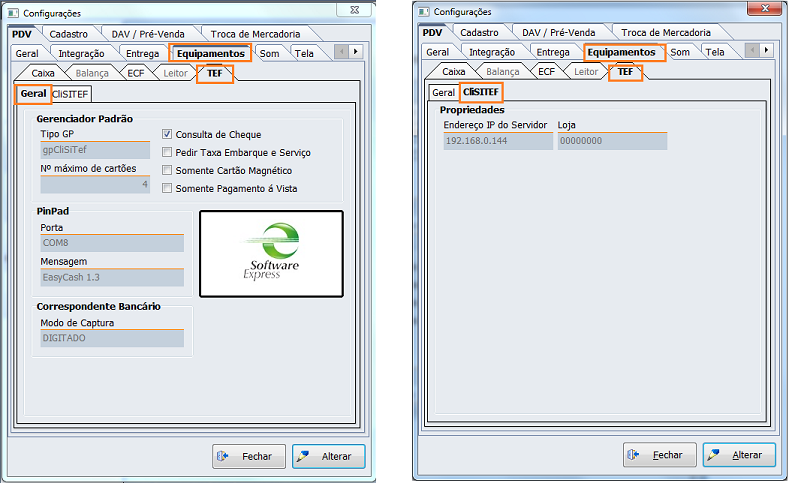Click the left tab-scroll arrow in left window

click(x=341, y=51)
